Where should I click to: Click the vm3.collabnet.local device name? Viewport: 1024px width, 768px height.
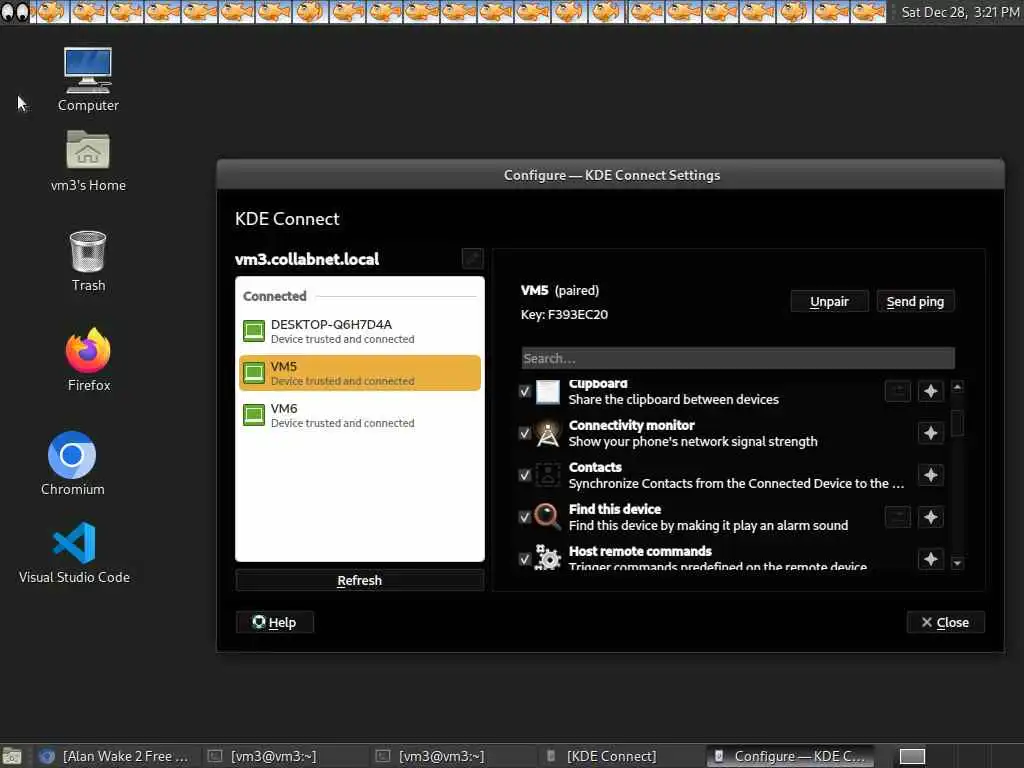(x=307, y=259)
